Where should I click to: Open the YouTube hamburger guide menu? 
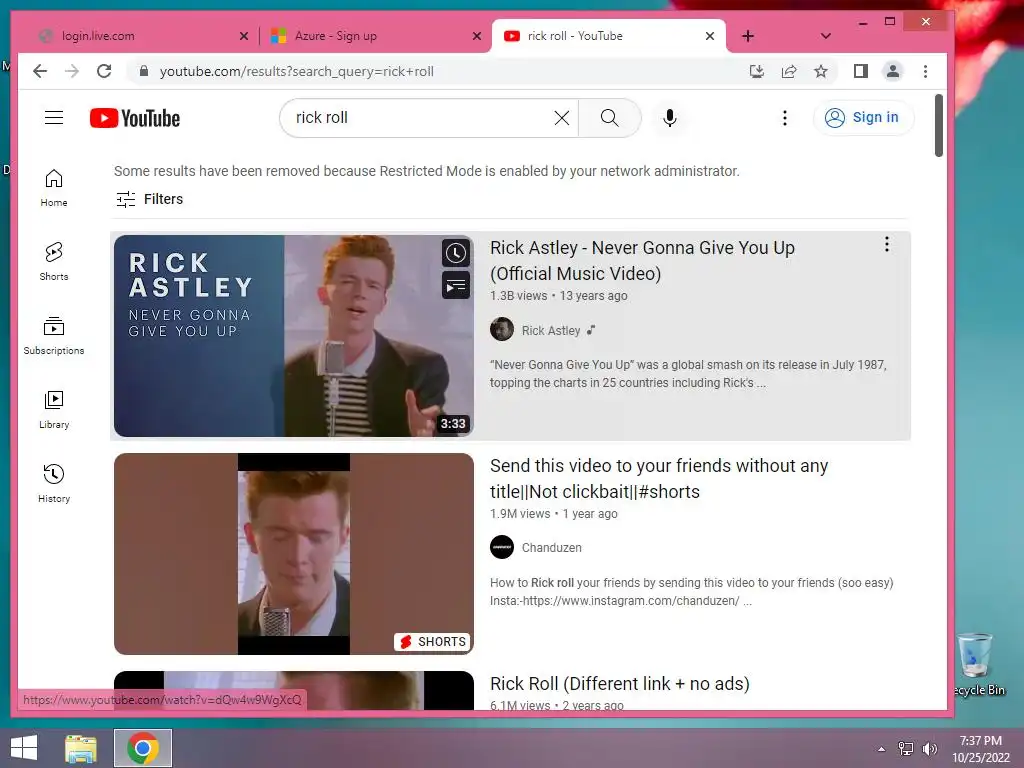(x=54, y=118)
